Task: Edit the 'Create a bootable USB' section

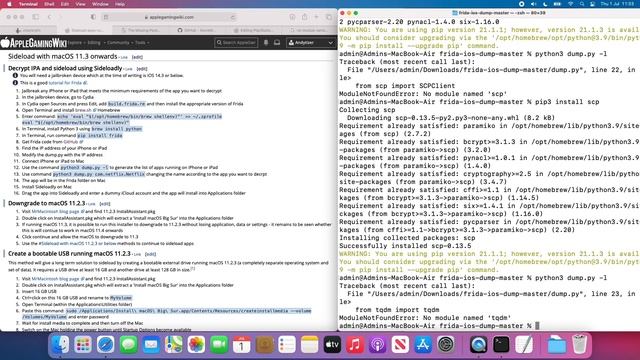Action: click(150, 254)
